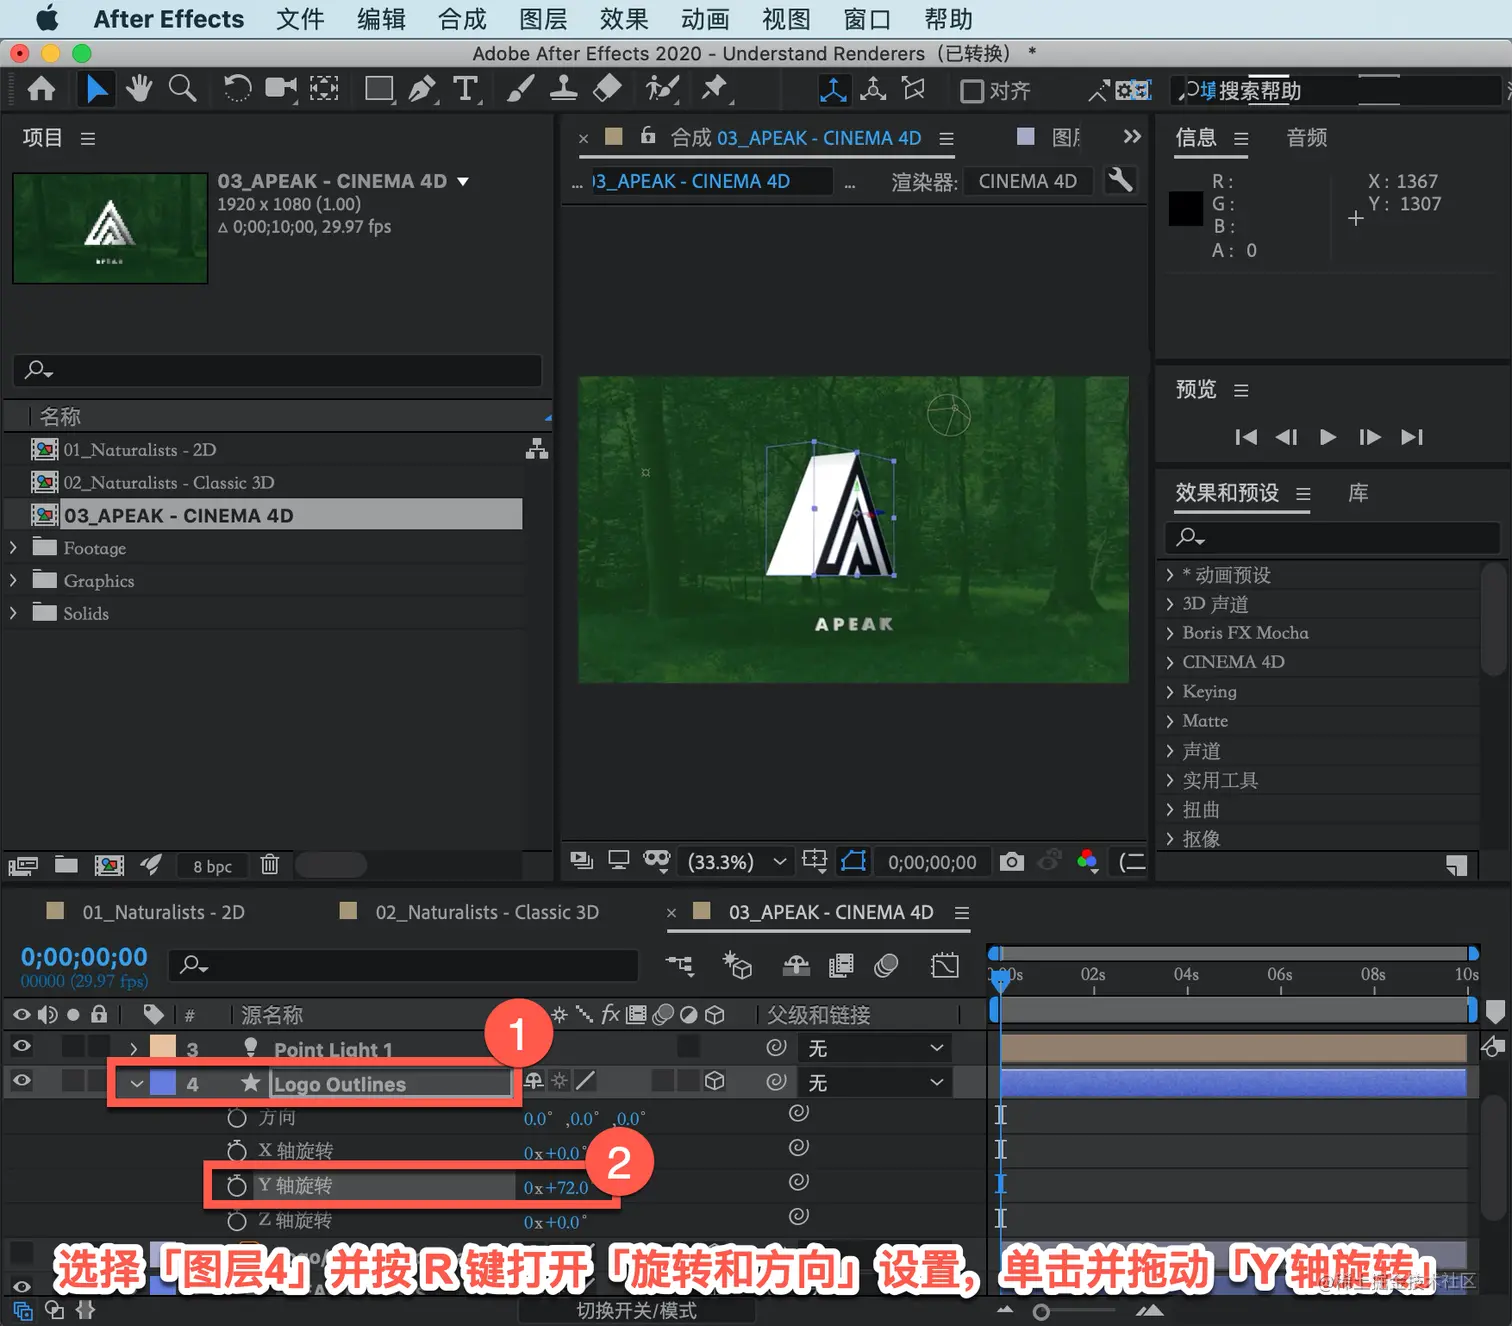Toggle 3D layer switch for Logo Outlines

pyautogui.click(x=714, y=1081)
